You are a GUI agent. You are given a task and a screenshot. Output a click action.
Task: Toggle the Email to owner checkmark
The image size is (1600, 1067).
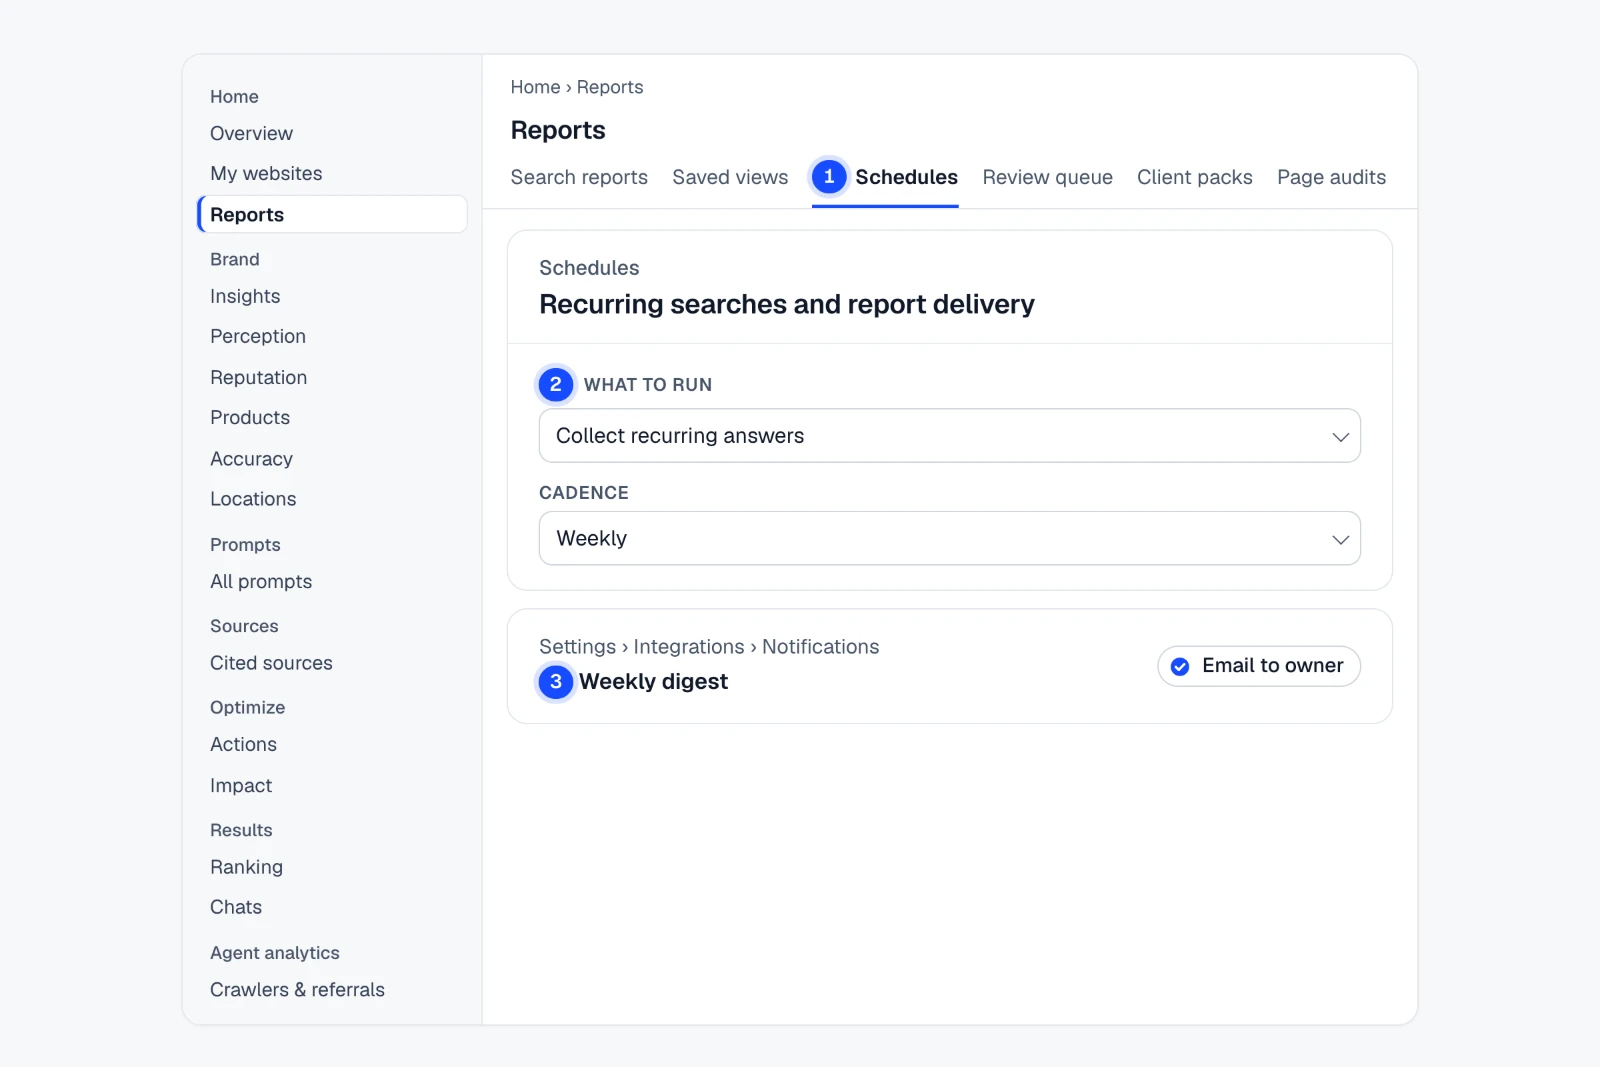1180,666
